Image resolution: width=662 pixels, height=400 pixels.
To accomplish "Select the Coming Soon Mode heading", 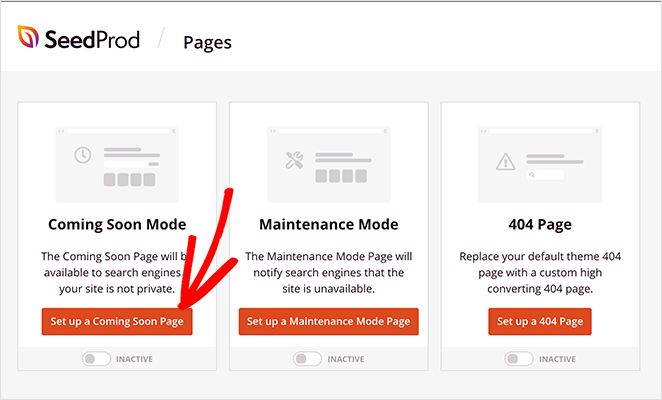I will click(117, 224).
